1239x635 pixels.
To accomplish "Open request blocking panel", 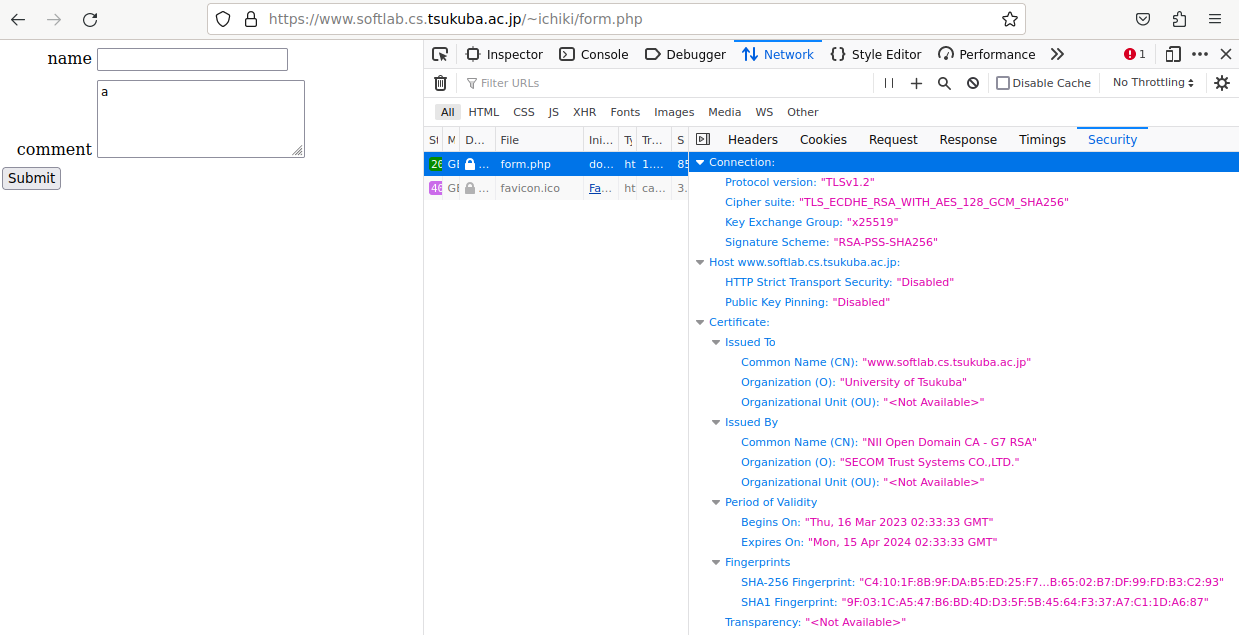I will coord(972,83).
